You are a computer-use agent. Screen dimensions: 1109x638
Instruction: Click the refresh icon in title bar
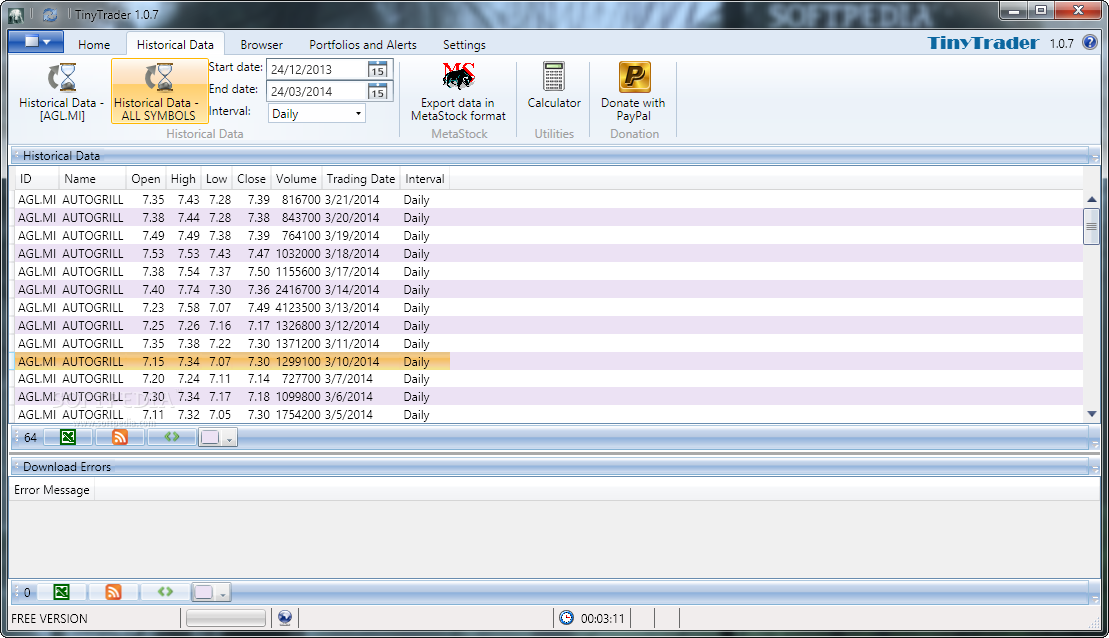pos(50,14)
